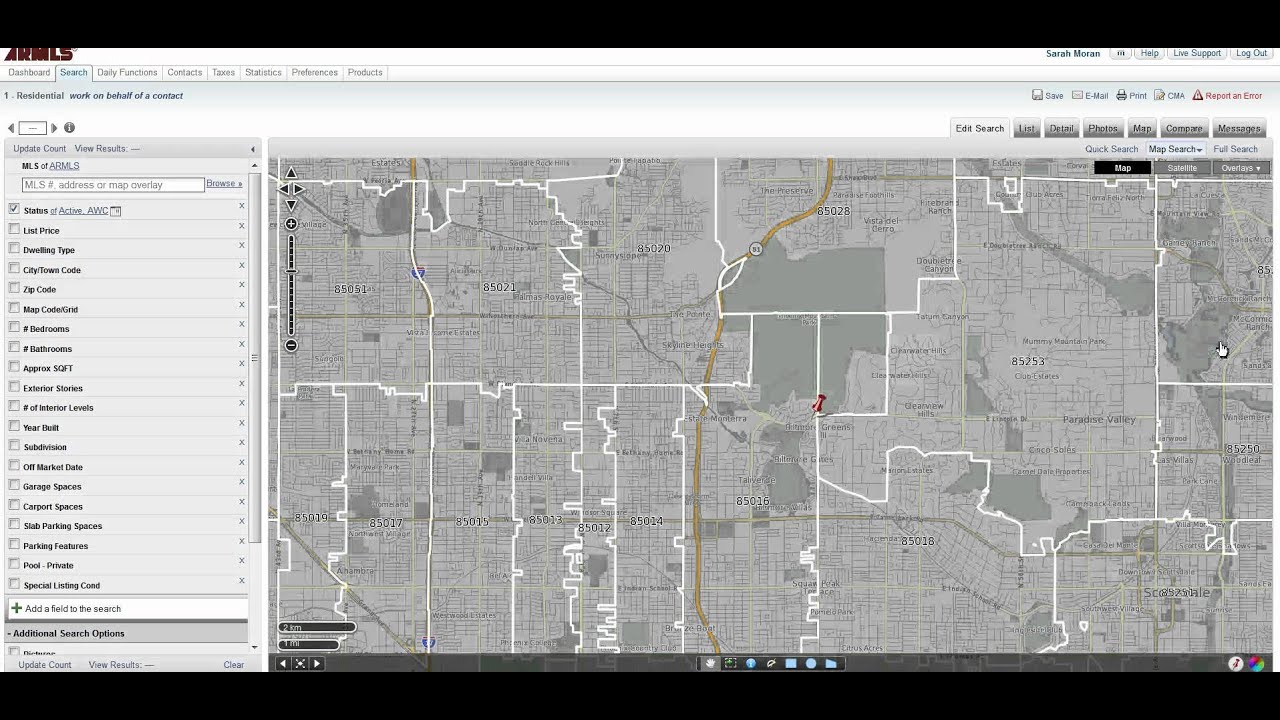Open Status field picker icon
This screenshot has width=1280, height=720.
[116, 211]
